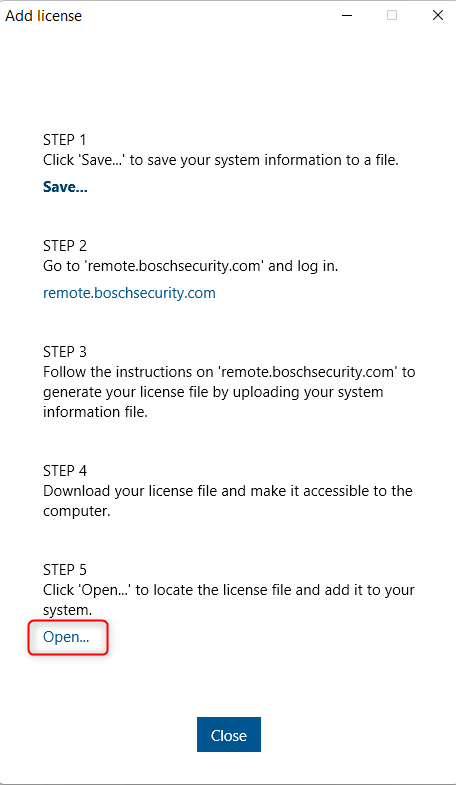Click the blue Close button
This screenshot has height=785, width=456.
[x=229, y=735]
